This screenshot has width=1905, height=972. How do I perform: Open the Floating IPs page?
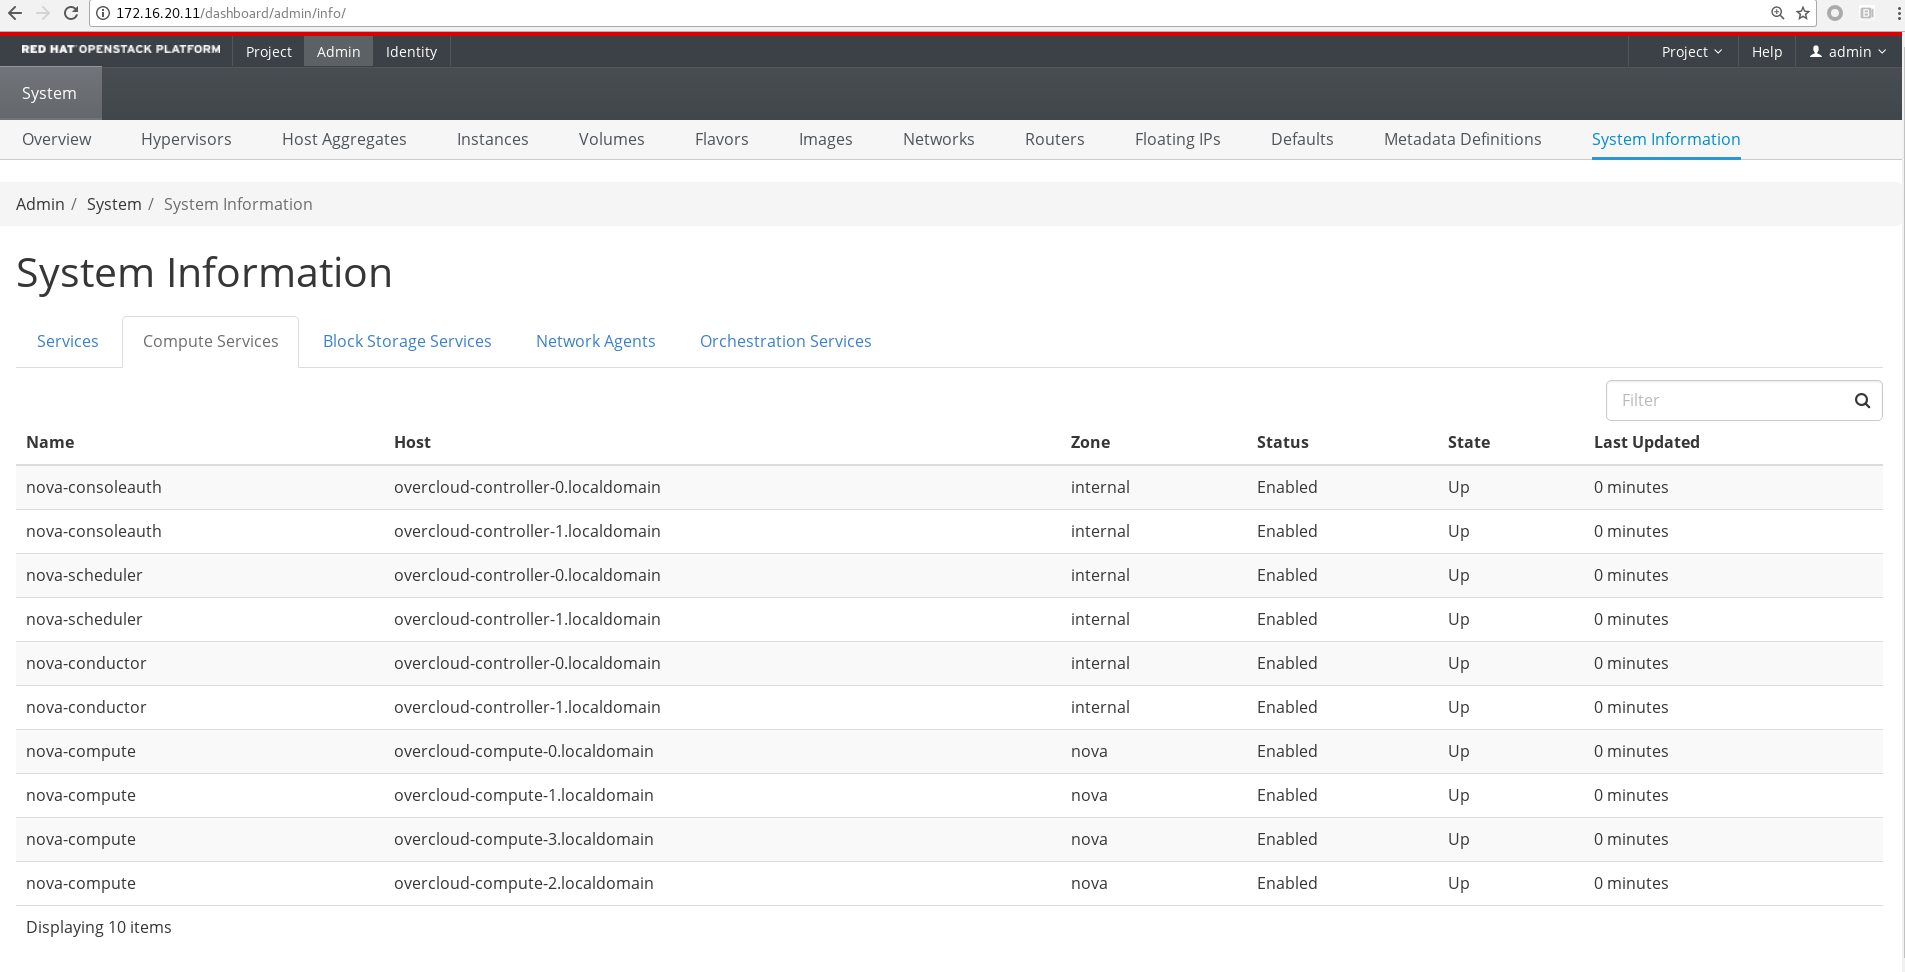pyautogui.click(x=1177, y=139)
